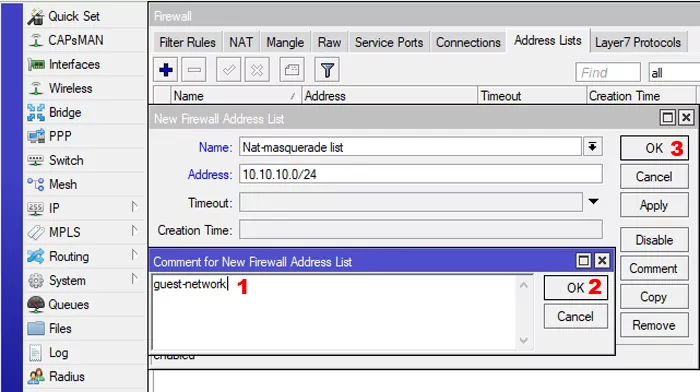The width and height of the screenshot is (700, 392).
Task: Click OK in New Firewall Address List
Action: pos(654,148)
